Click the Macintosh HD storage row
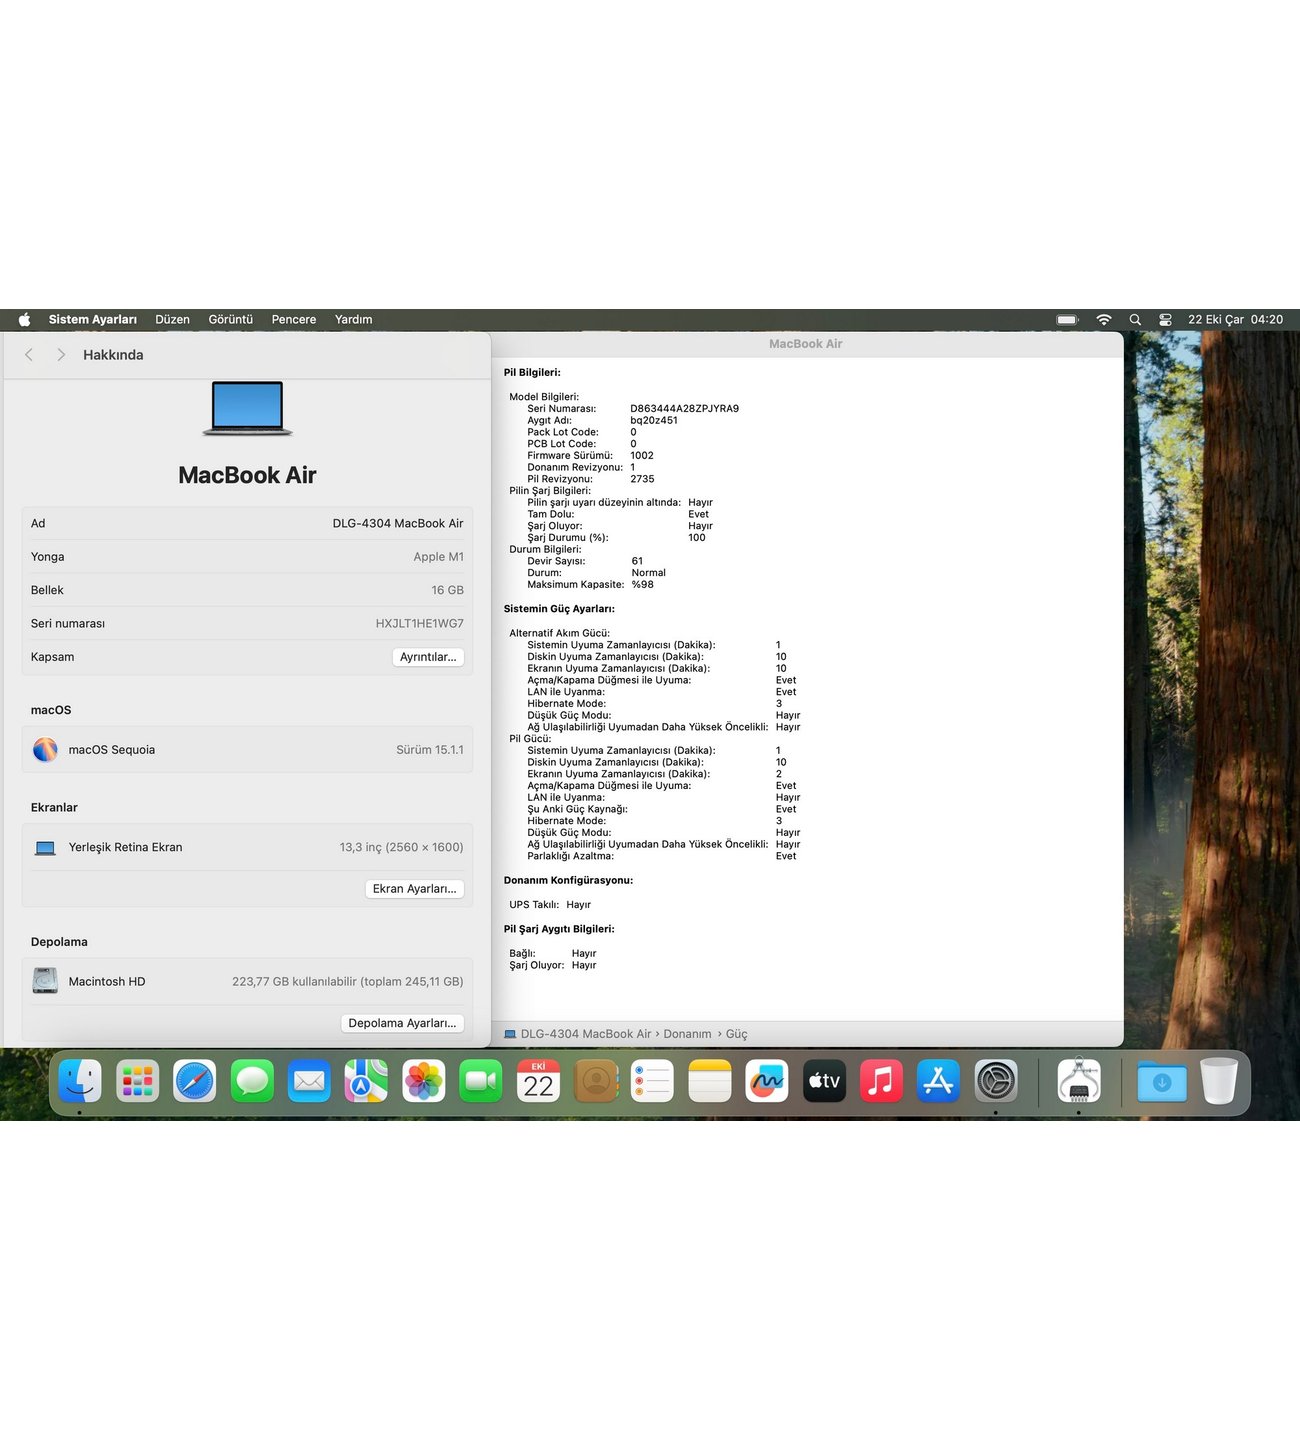 (247, 982)
